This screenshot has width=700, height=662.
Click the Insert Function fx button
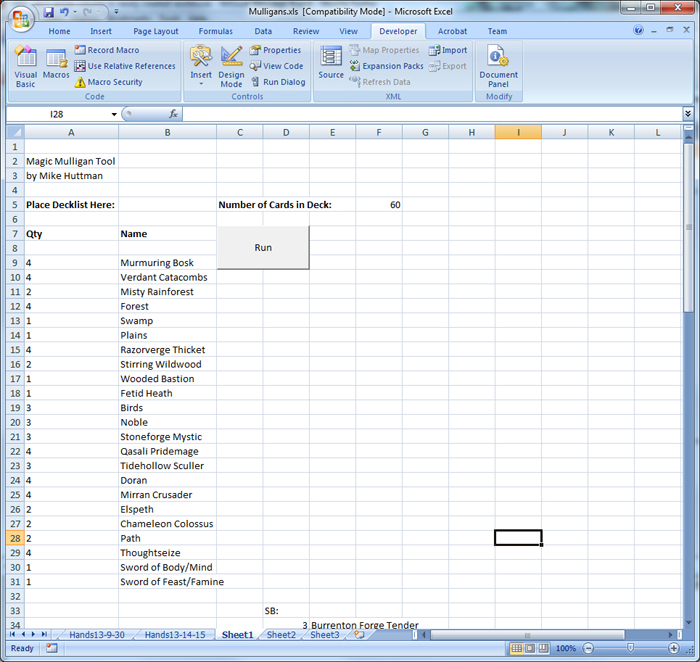point(173,114)
